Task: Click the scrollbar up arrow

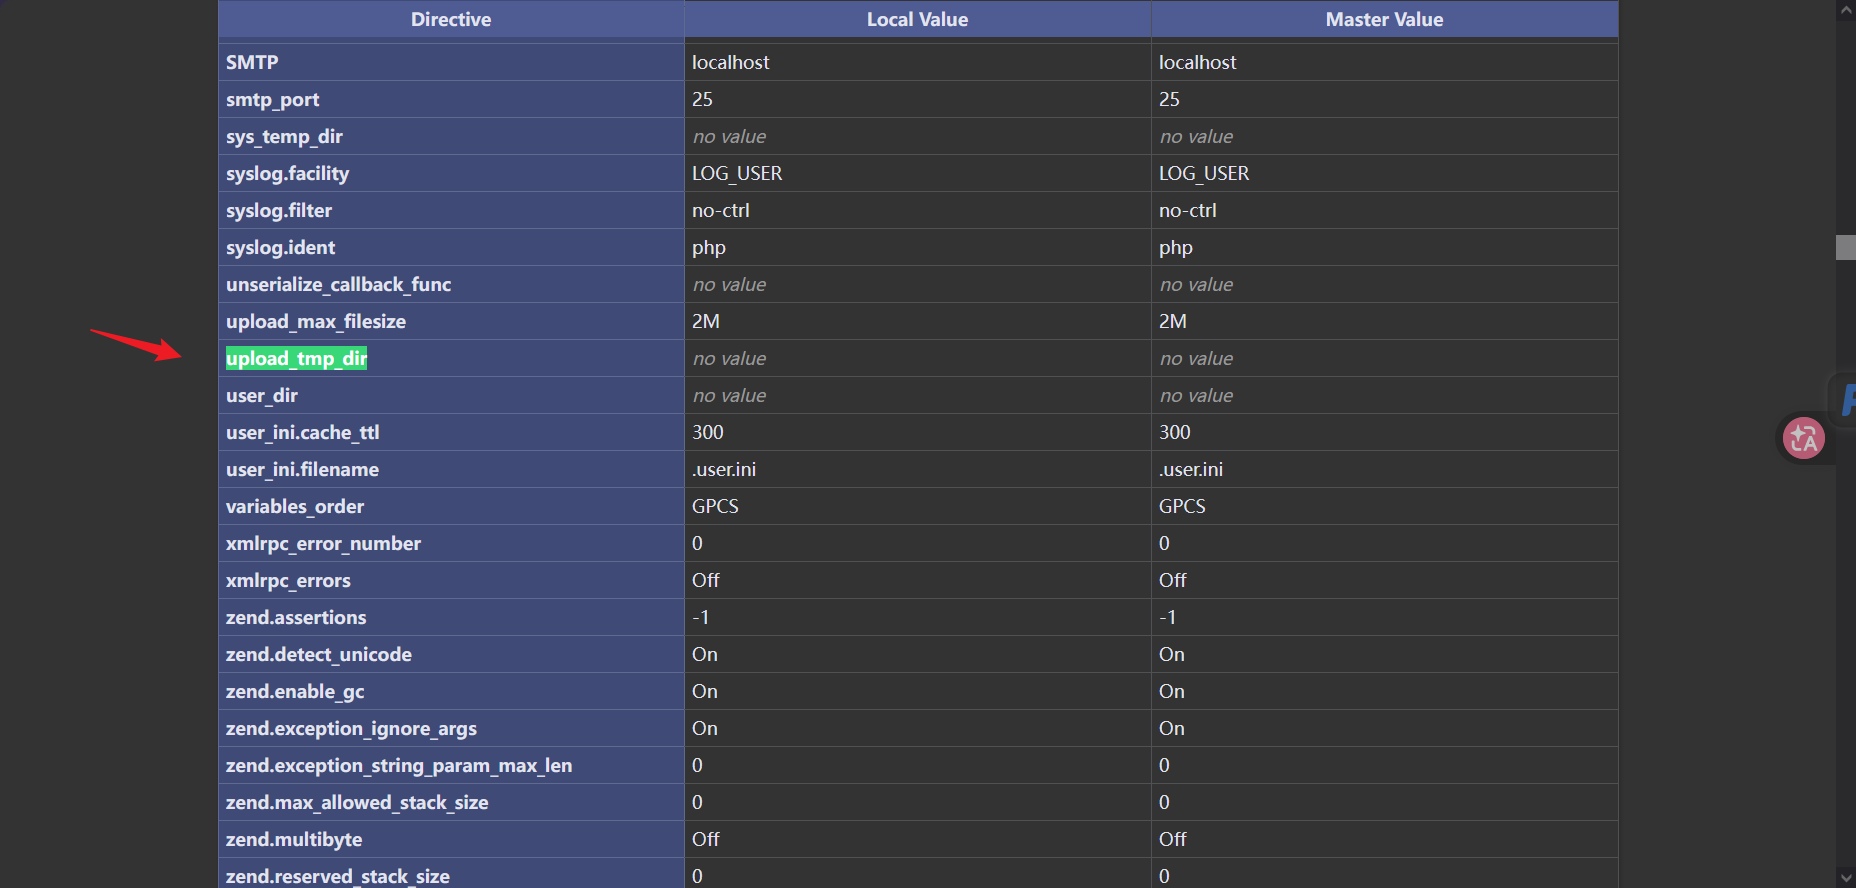Action: 1846,10
